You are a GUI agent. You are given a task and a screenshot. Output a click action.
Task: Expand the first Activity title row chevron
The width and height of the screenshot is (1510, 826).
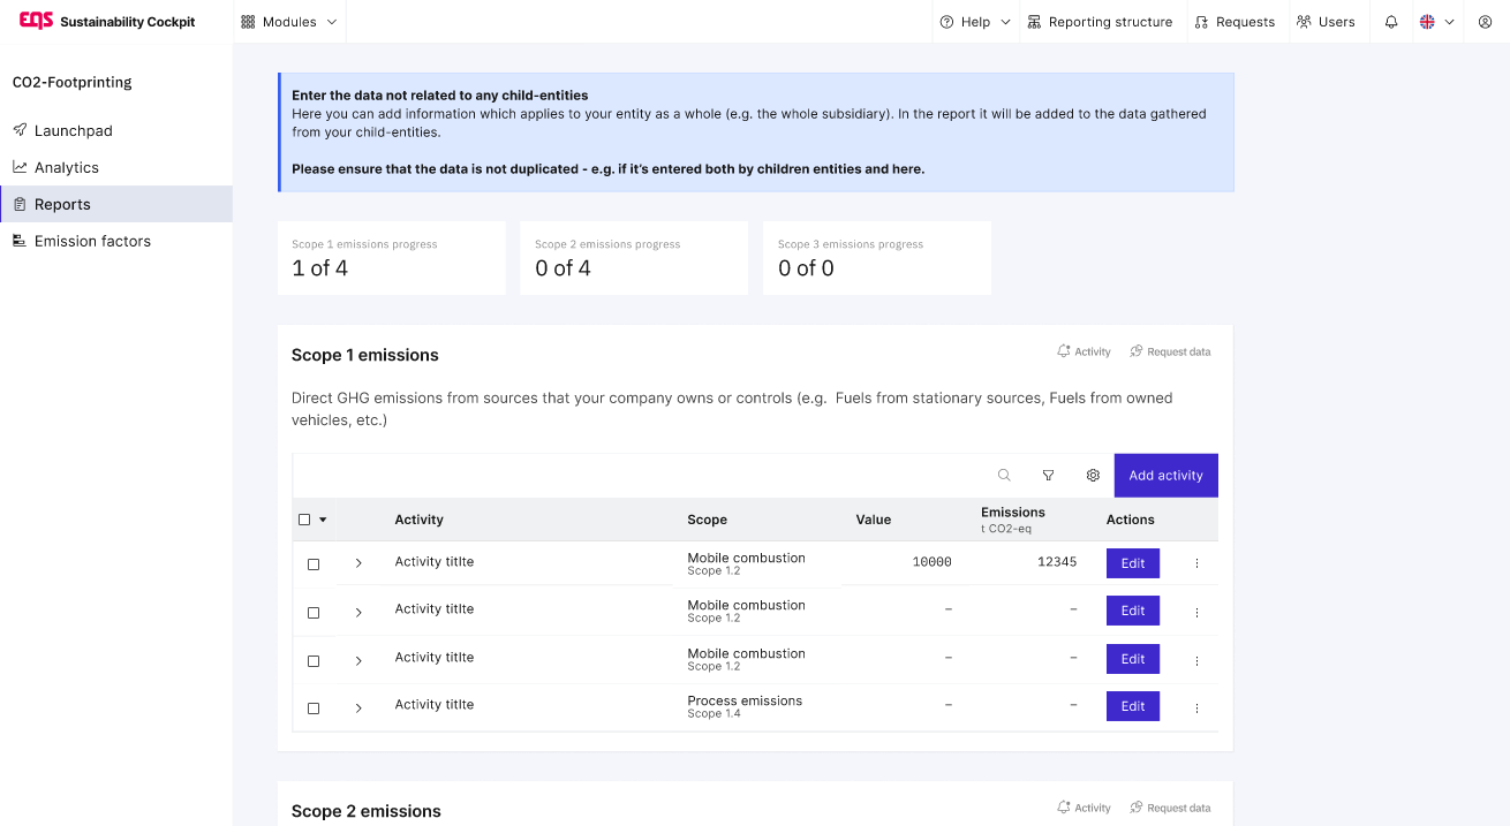358,564
